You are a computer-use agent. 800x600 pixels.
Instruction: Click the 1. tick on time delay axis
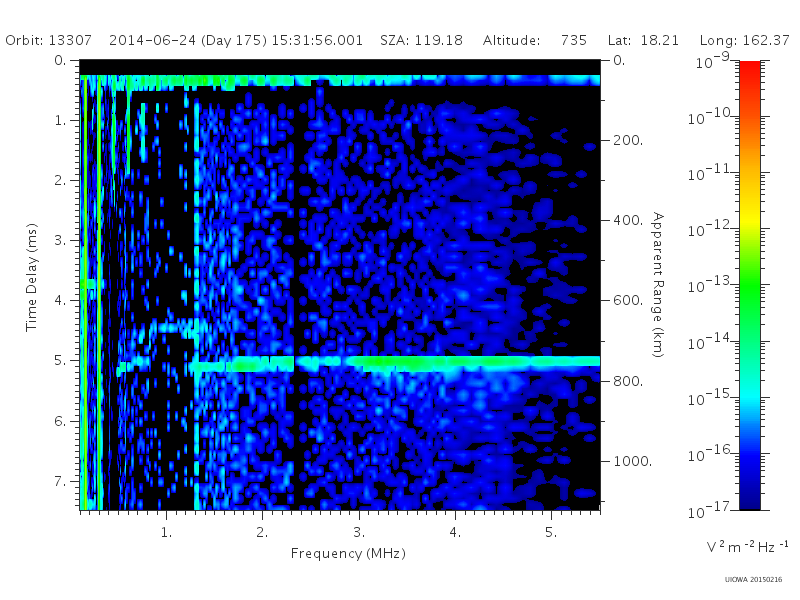click(x=60, y=120)
